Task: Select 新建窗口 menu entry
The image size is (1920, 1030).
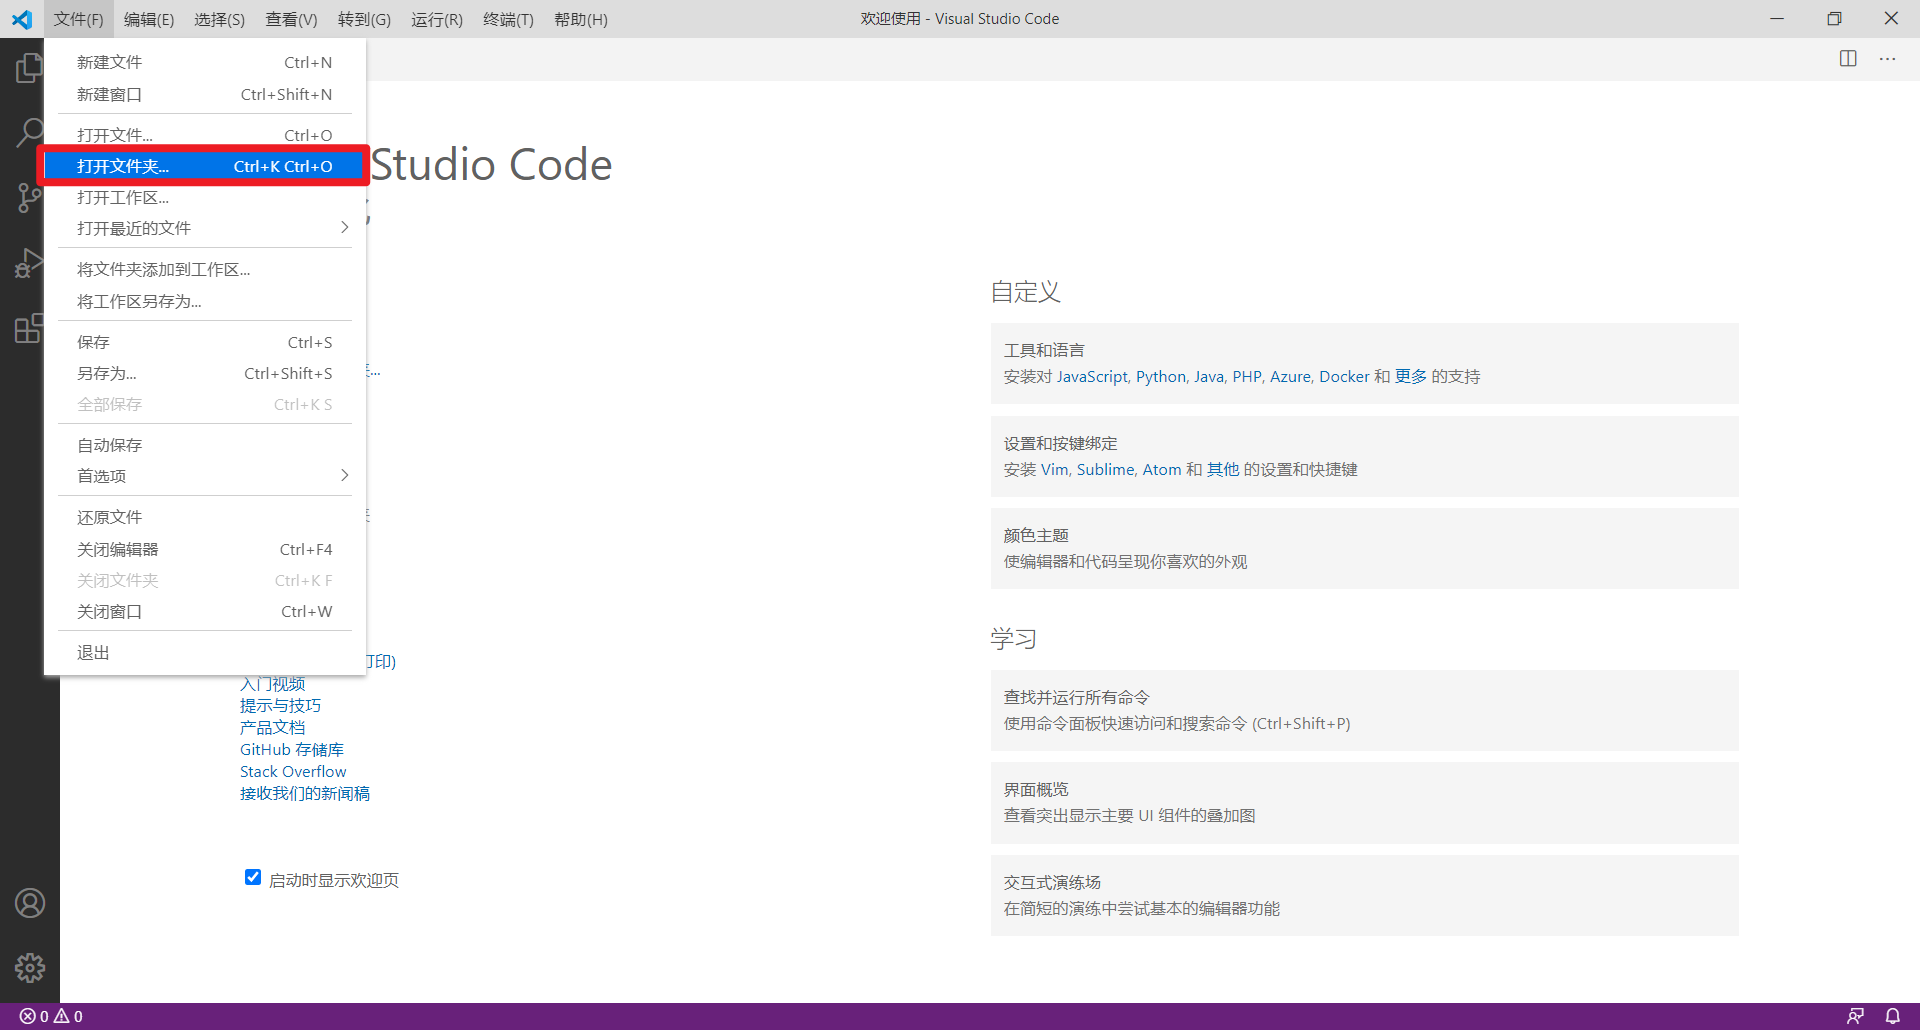Action: coord(205,94)
